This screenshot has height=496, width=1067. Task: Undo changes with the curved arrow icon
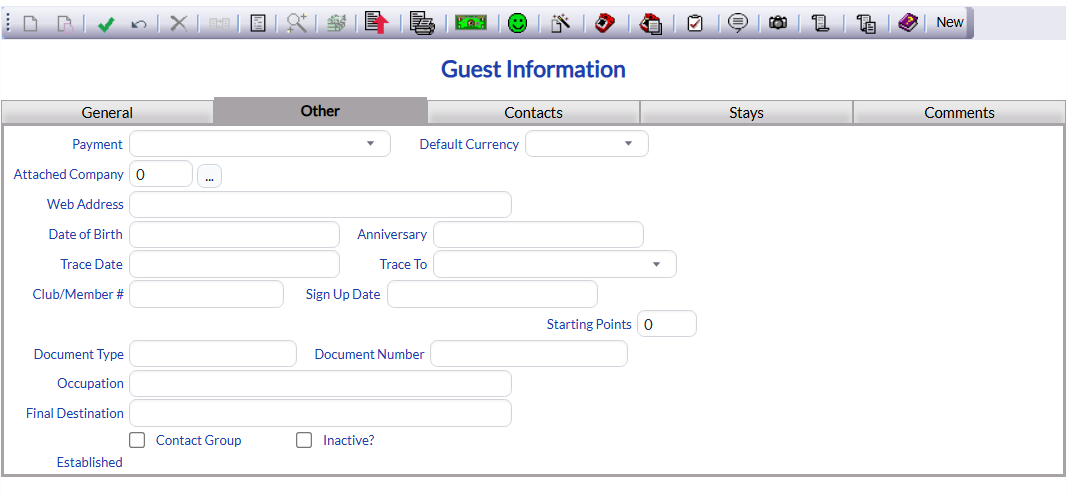(139, 24)
